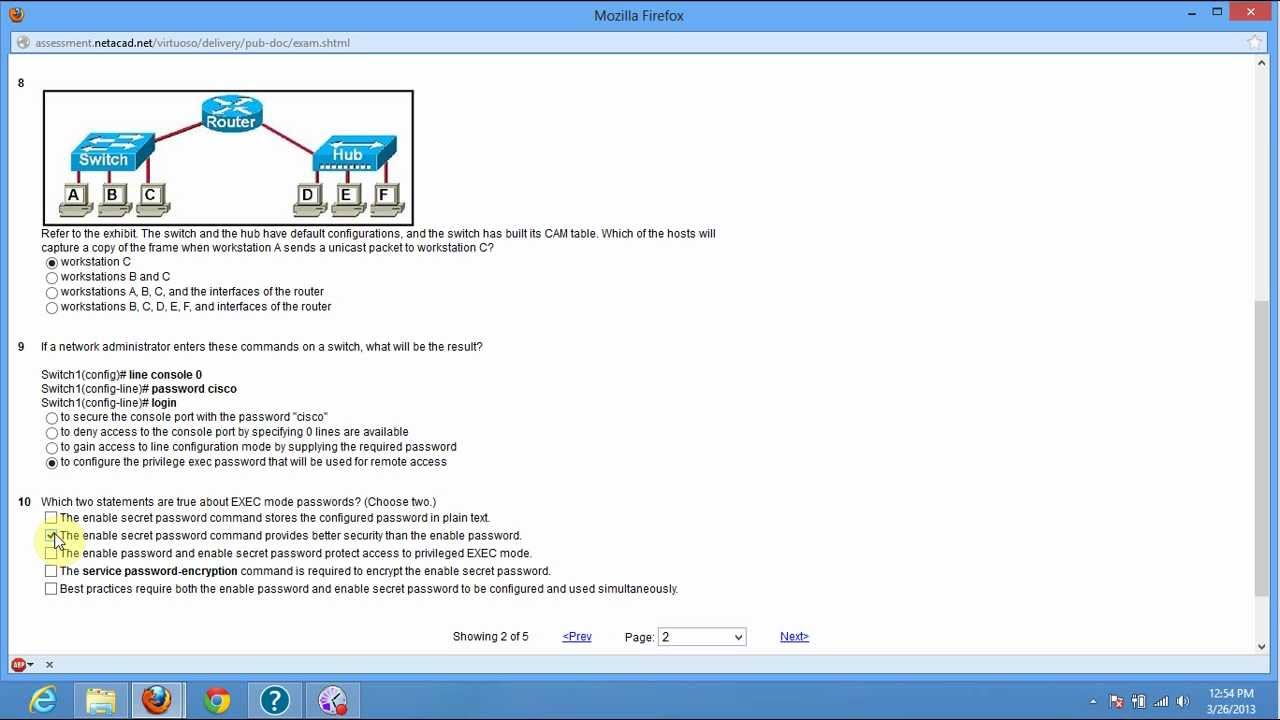The image size is (1280, 720).
Task: Click the battery power tray icon
Action: click(x=1138, y=701)
